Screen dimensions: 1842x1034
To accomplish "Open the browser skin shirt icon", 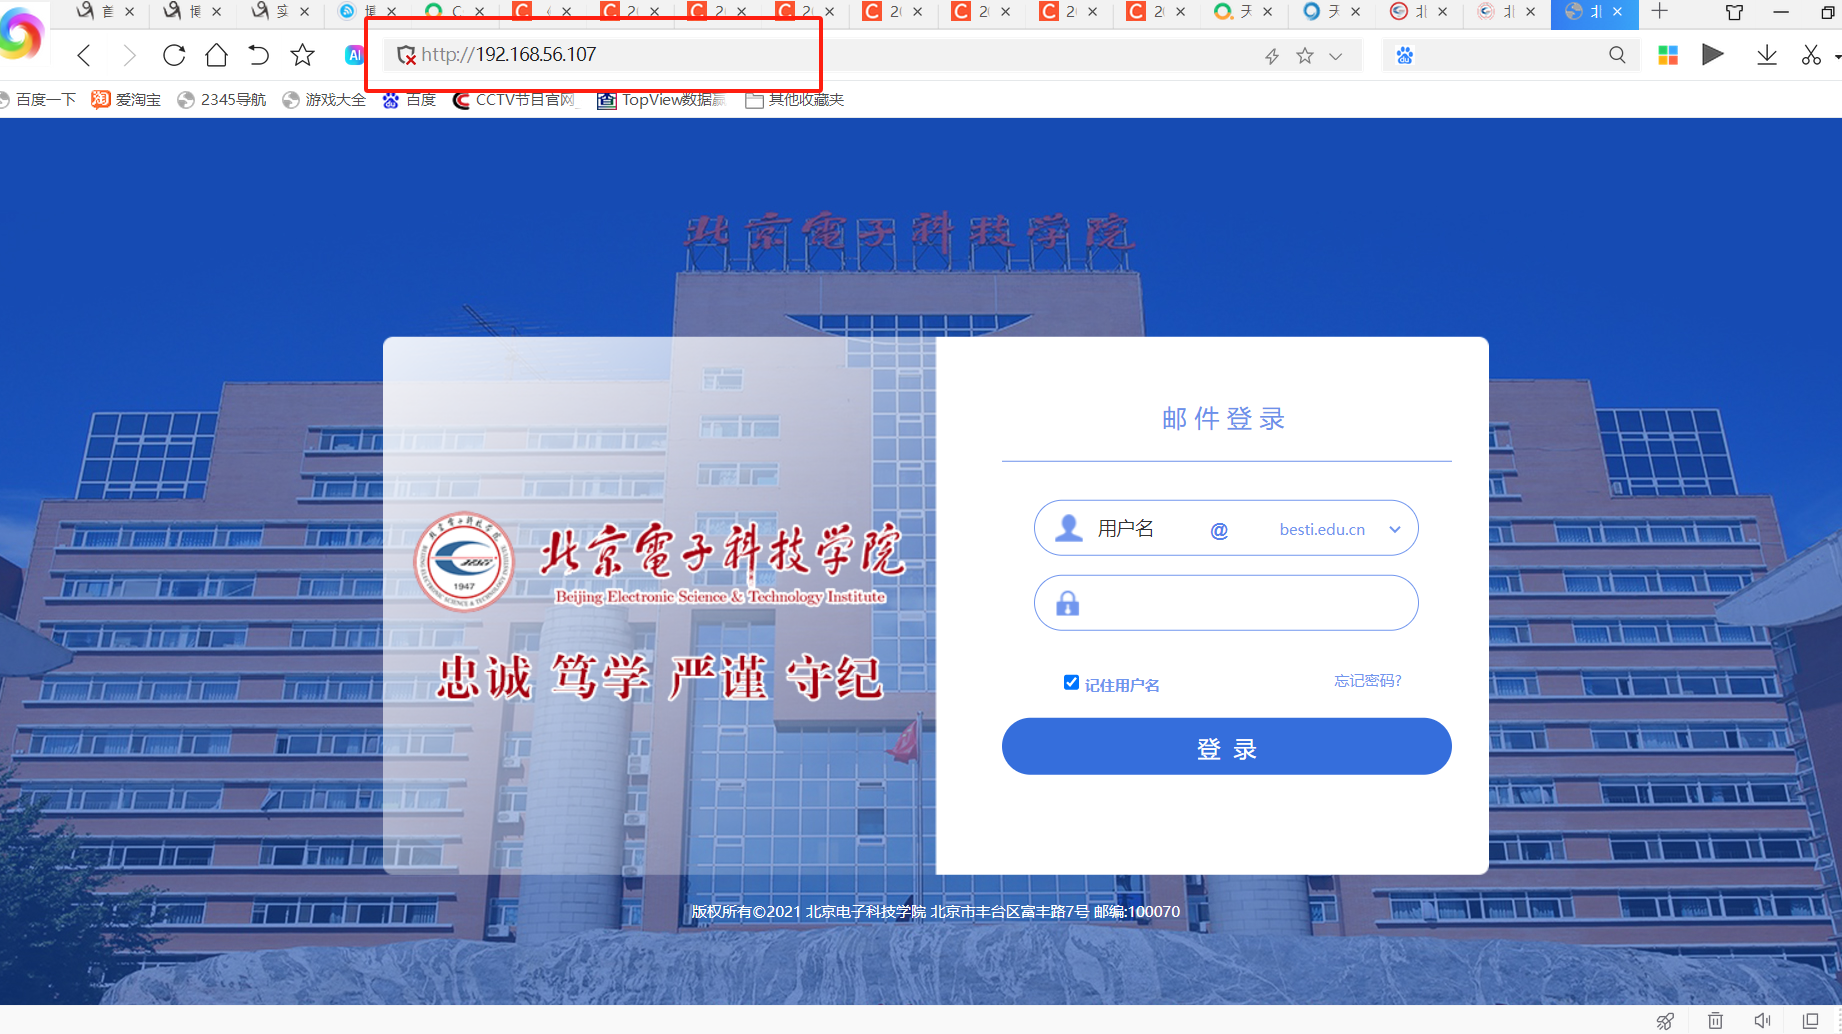I will 1735,12.
